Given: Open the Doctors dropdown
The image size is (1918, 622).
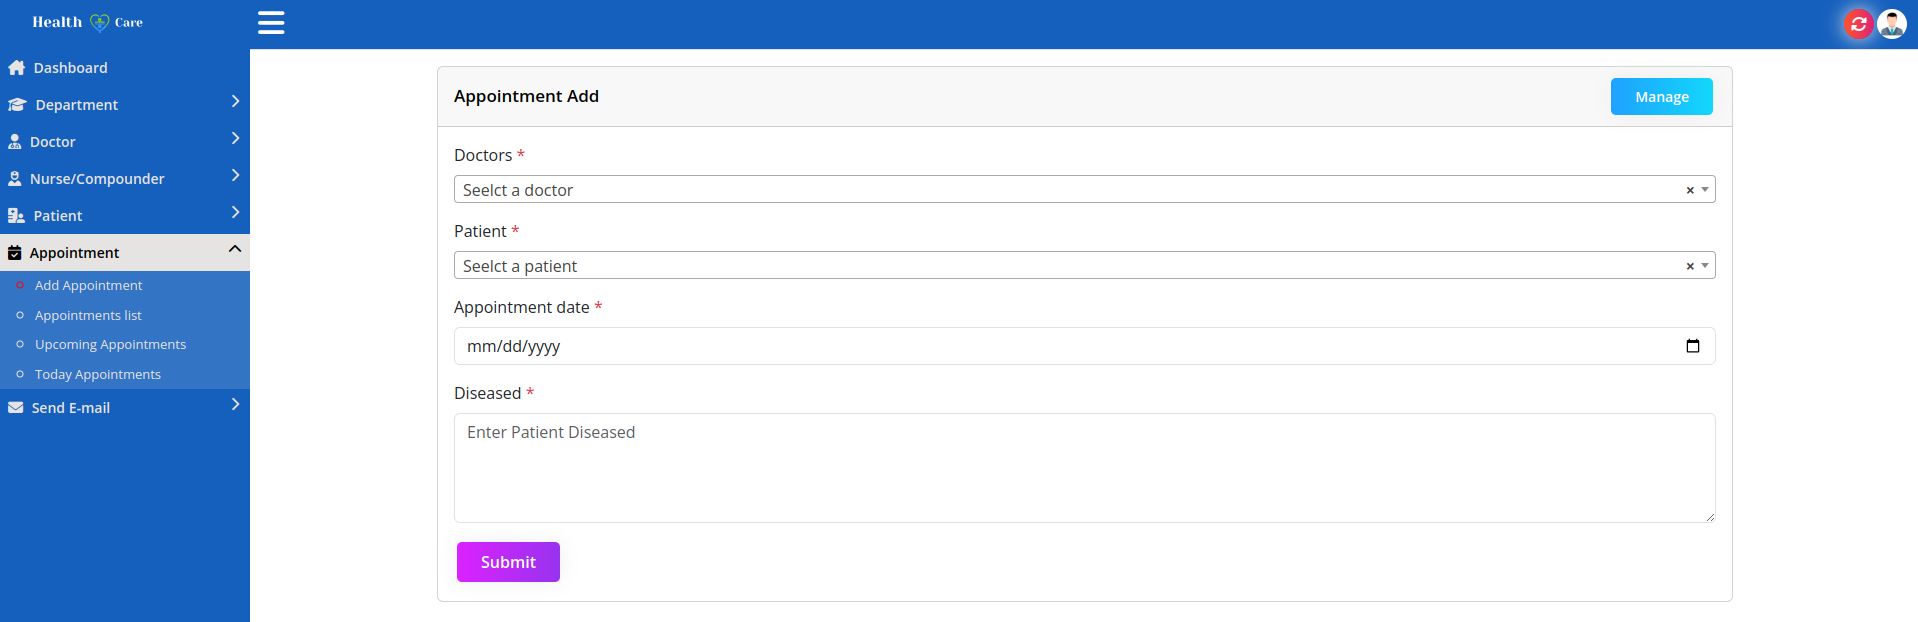Looking at the screenshot, I should (1070, 190).
